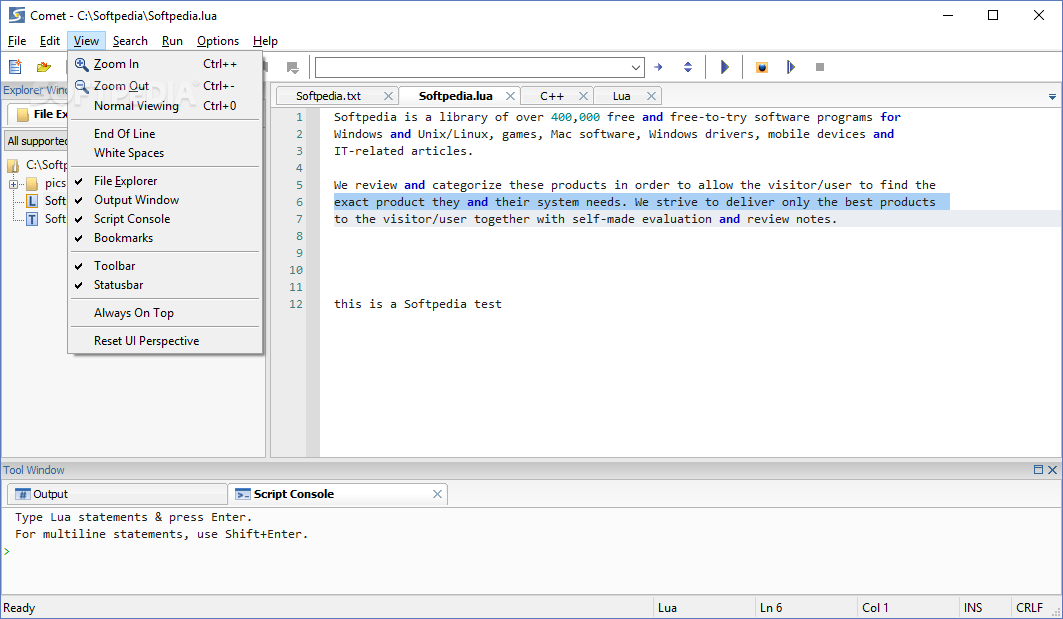Close the Softpedia.txt tab
Image resolution: width=1063 pixels, height=619 pixels.
[388, 96]
